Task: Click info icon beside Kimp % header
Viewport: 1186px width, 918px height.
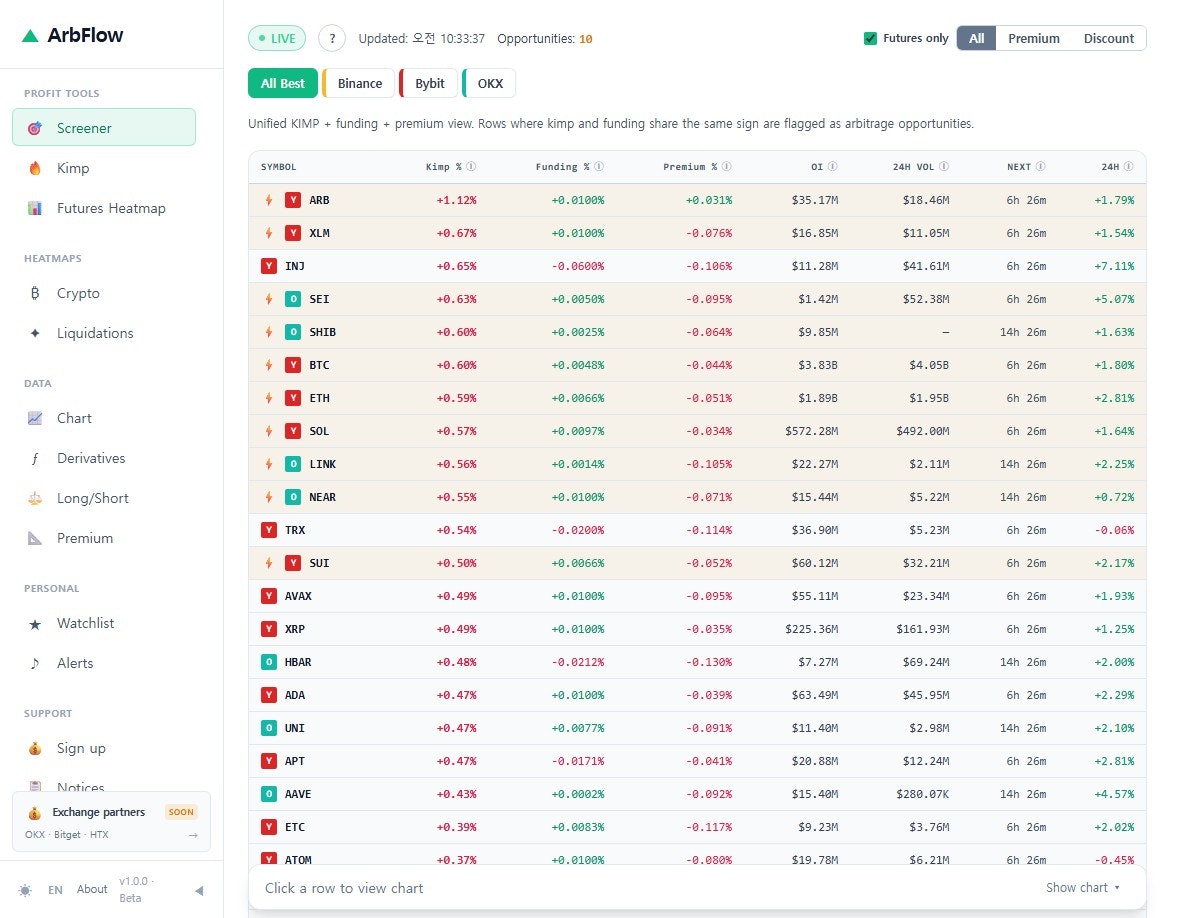Action: [x=471, y=166]
